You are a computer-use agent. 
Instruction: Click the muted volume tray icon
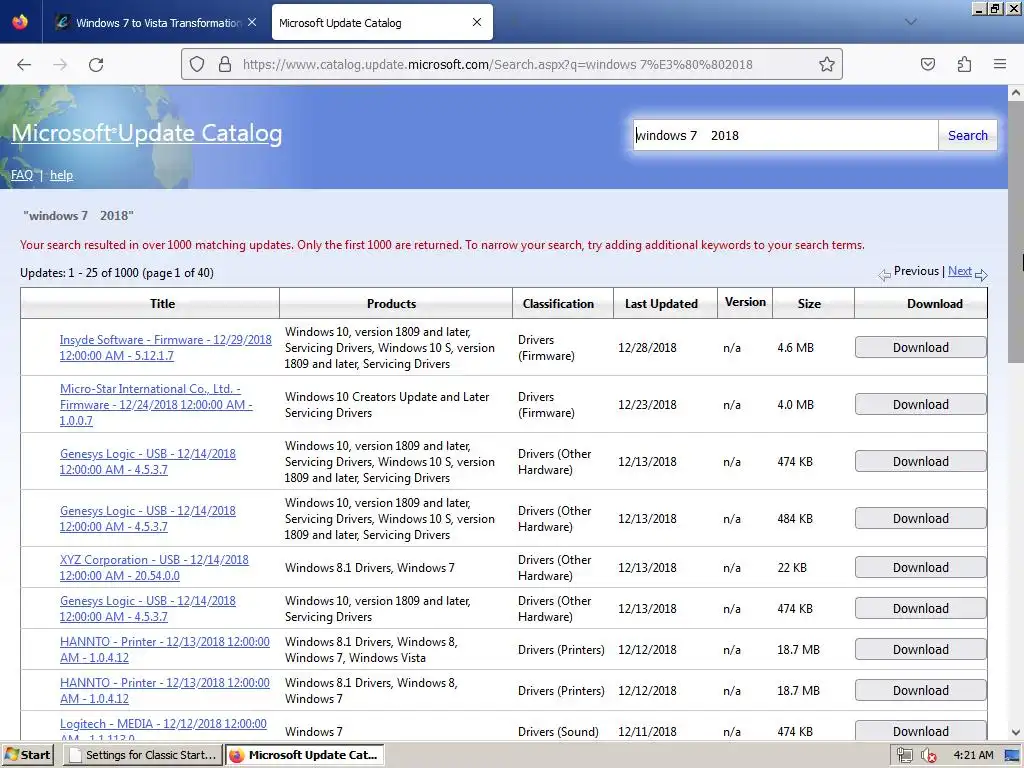click(x=929, y=755)
